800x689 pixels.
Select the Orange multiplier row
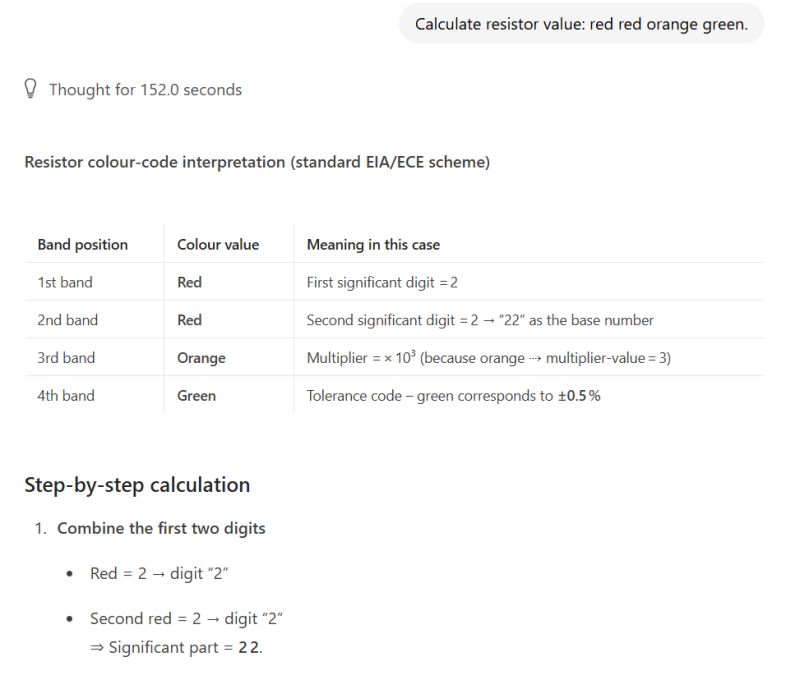click(x=201, y=357)
